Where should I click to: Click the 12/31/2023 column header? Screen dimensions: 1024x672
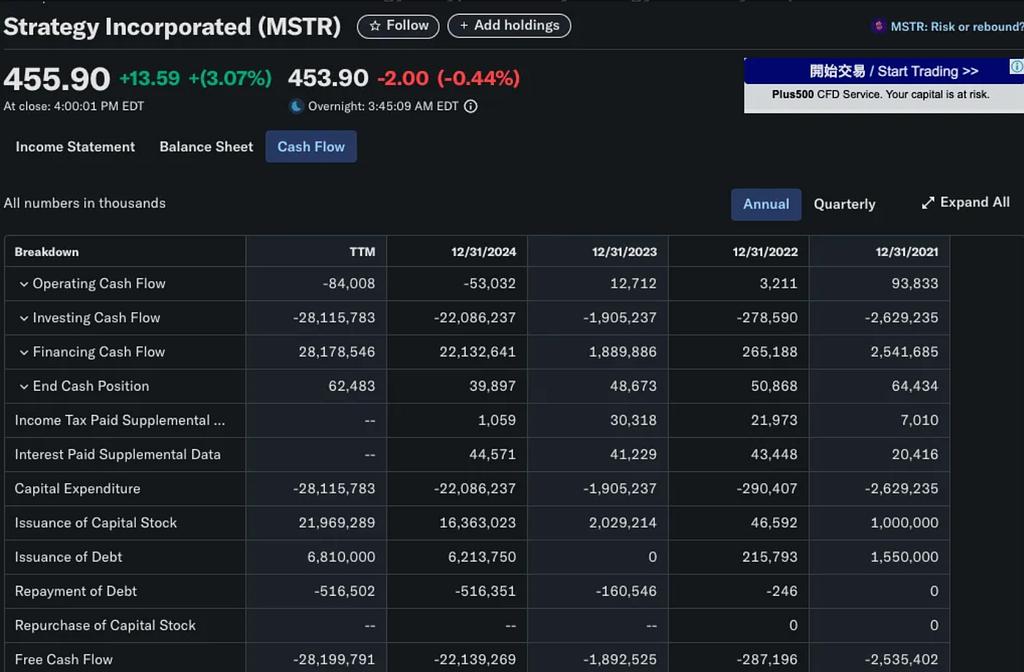pyautogui.click(x=624, y=252)
